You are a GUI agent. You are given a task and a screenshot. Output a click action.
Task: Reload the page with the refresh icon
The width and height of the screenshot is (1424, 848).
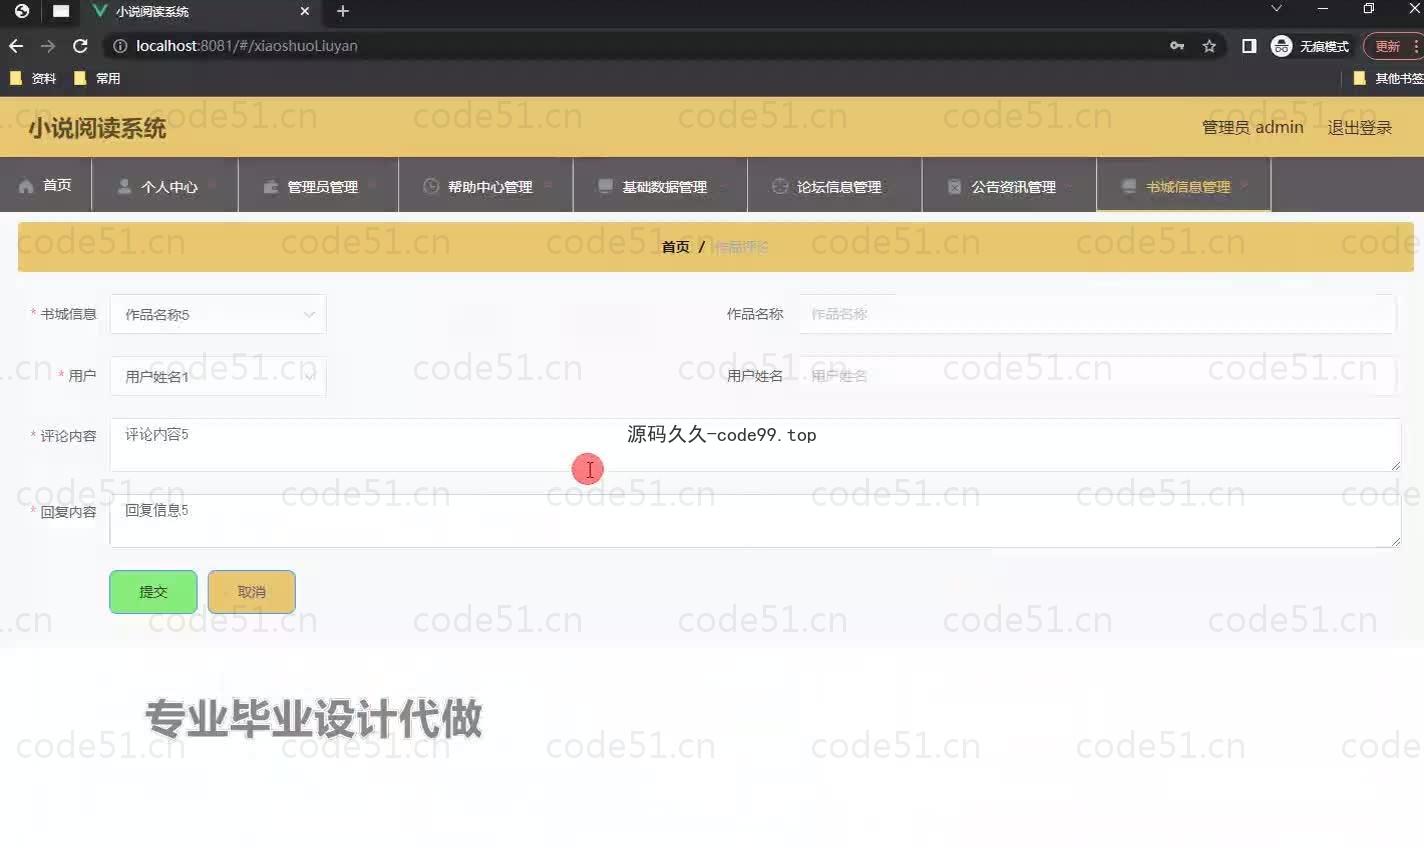click(x=81, y=46)
